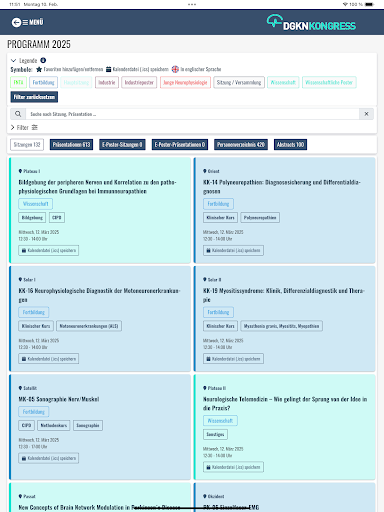
Task: Collapse the Legende section chevron
Action: click(x=13, y=61)
